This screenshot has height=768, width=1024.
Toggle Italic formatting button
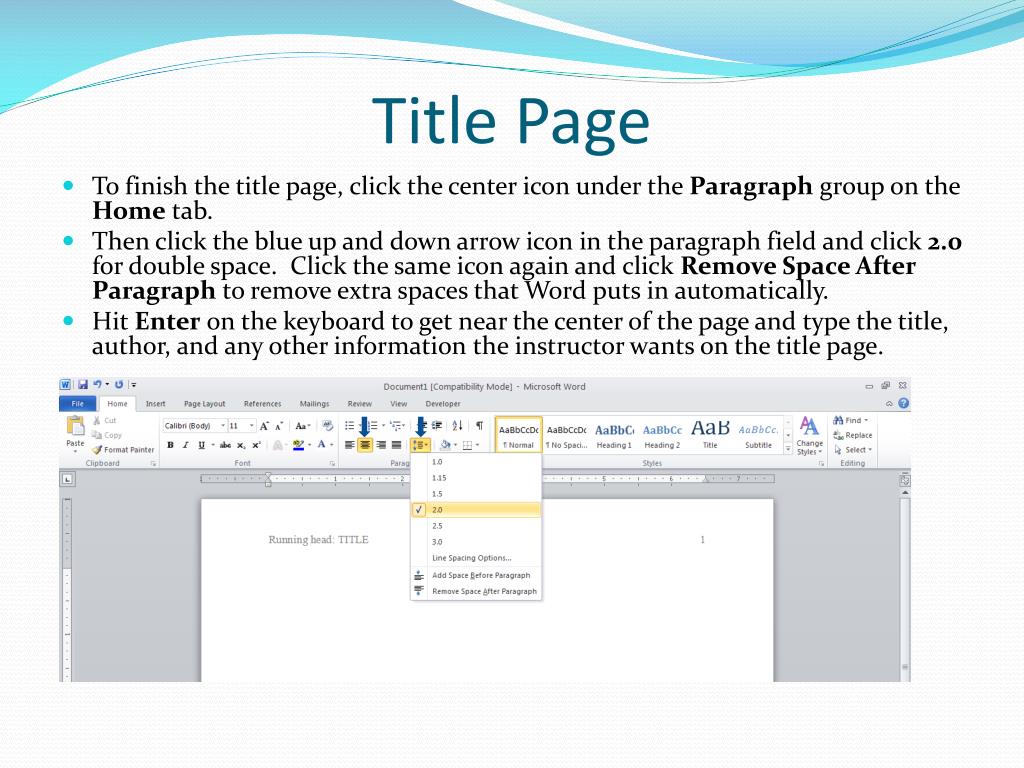[x=186, y=445]
